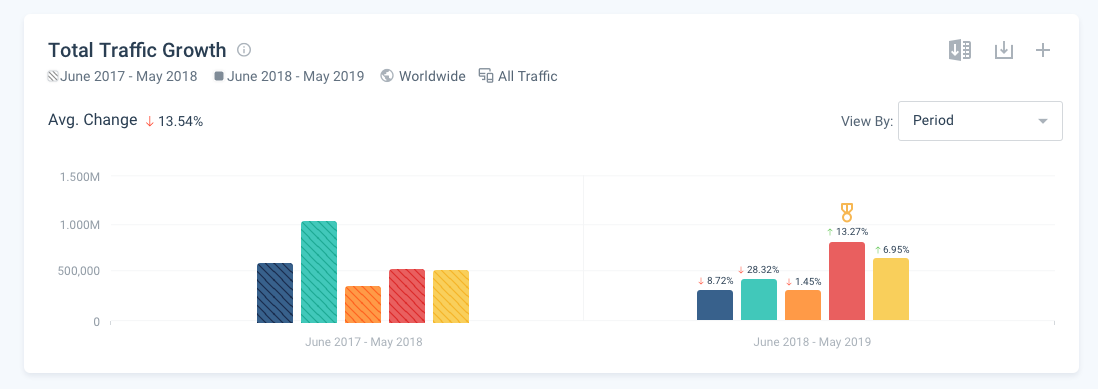The image size is (1098, 389).
Task: Click the medal icon above the red bar
Action: click(x=847, y=212)
